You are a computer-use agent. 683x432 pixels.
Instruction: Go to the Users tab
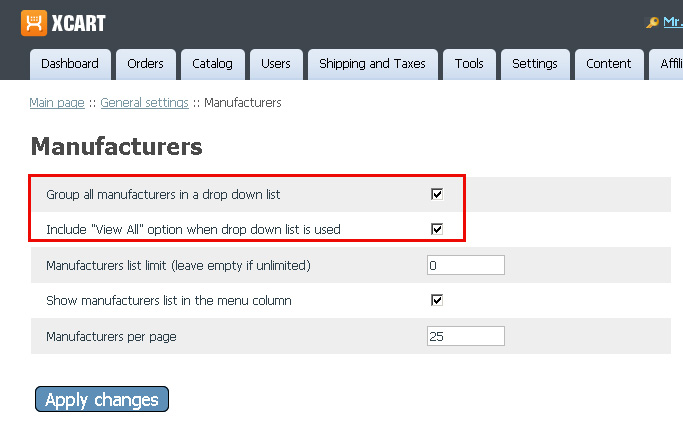point(275,64)
